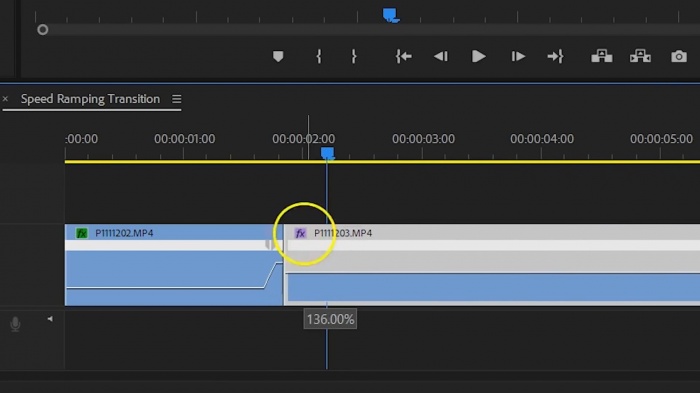
Task: Select the Speed Ramping Transition tab
Action: pyautogui.click(x=90, y=99)
